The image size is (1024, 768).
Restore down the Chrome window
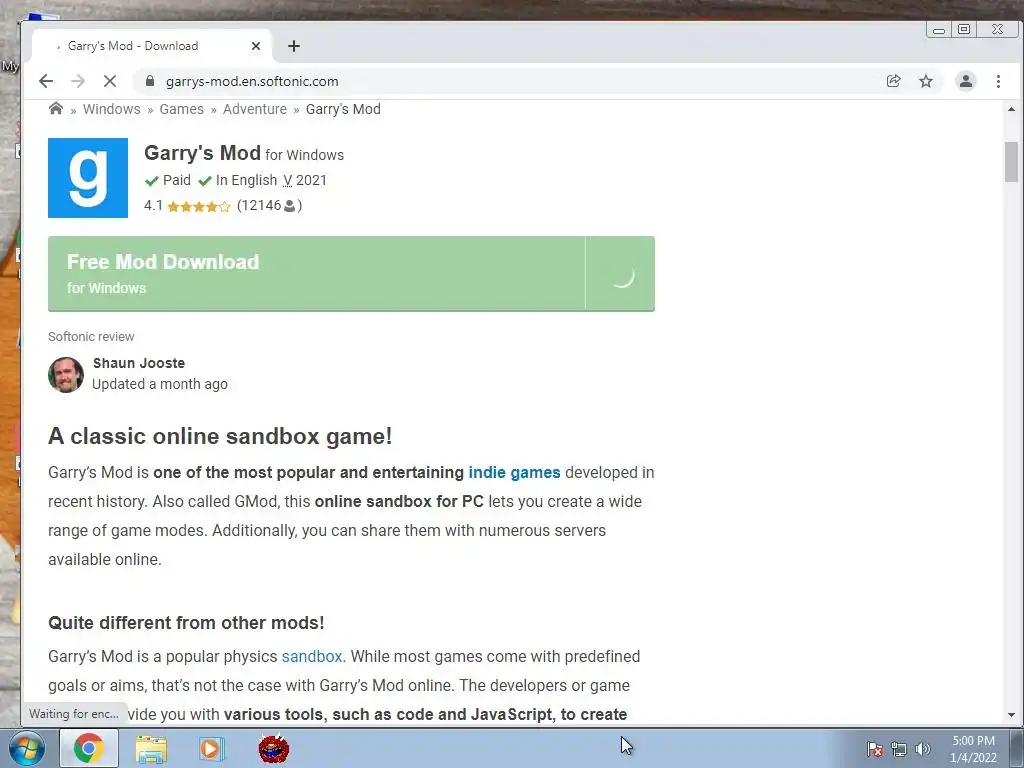point(964,29)
